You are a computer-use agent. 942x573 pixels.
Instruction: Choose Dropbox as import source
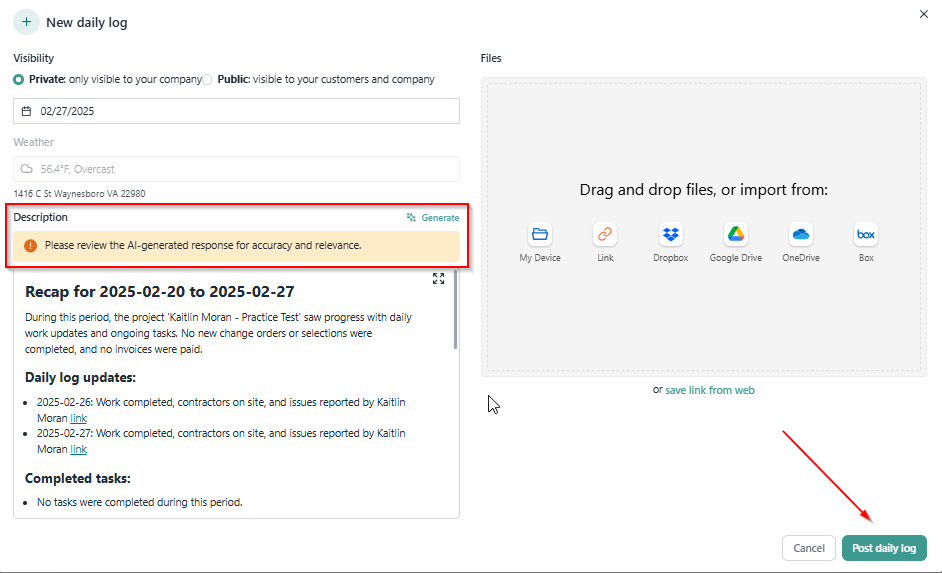pyautogui.click(x=670, y=234)
